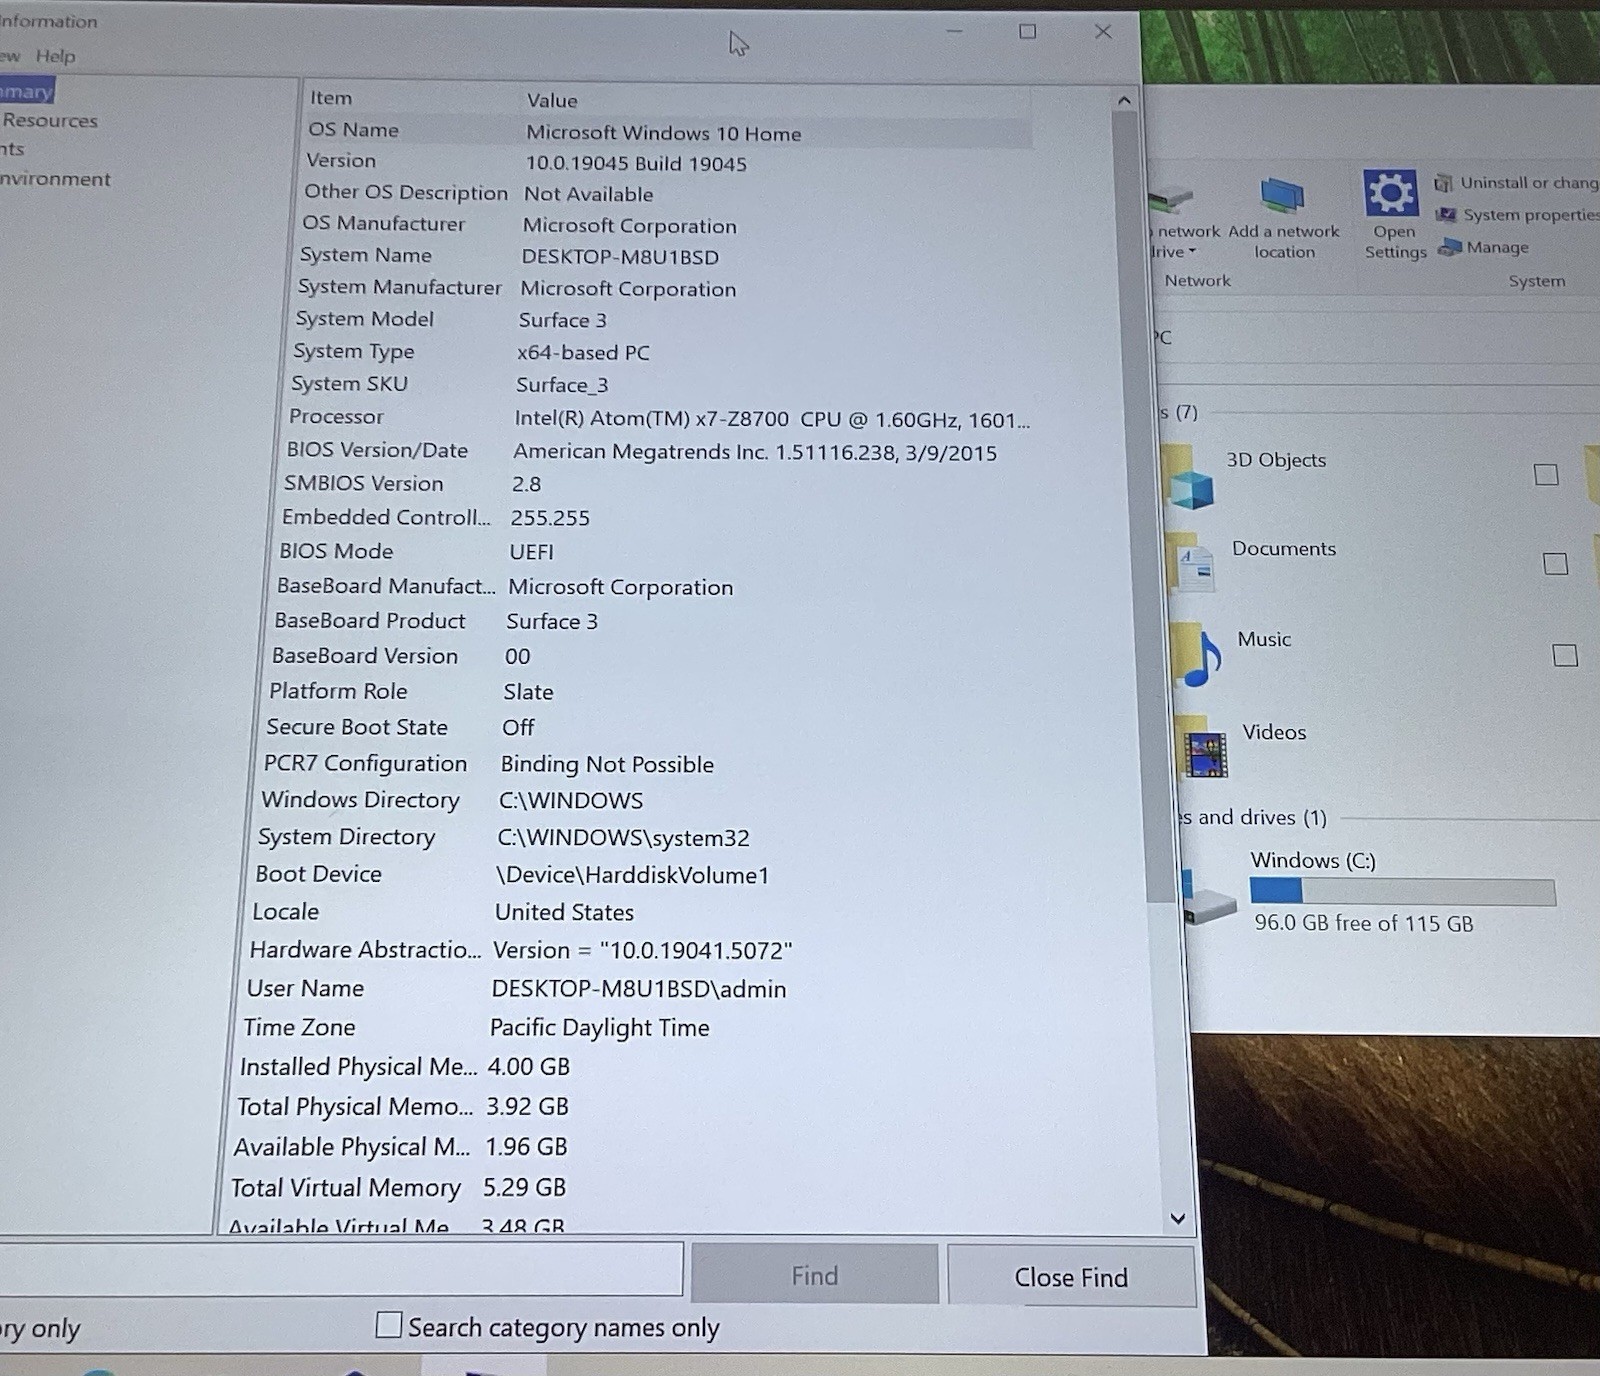Tick the checkbox beside Documents
1600x1376 pixels.
[x=1555, y=564]
